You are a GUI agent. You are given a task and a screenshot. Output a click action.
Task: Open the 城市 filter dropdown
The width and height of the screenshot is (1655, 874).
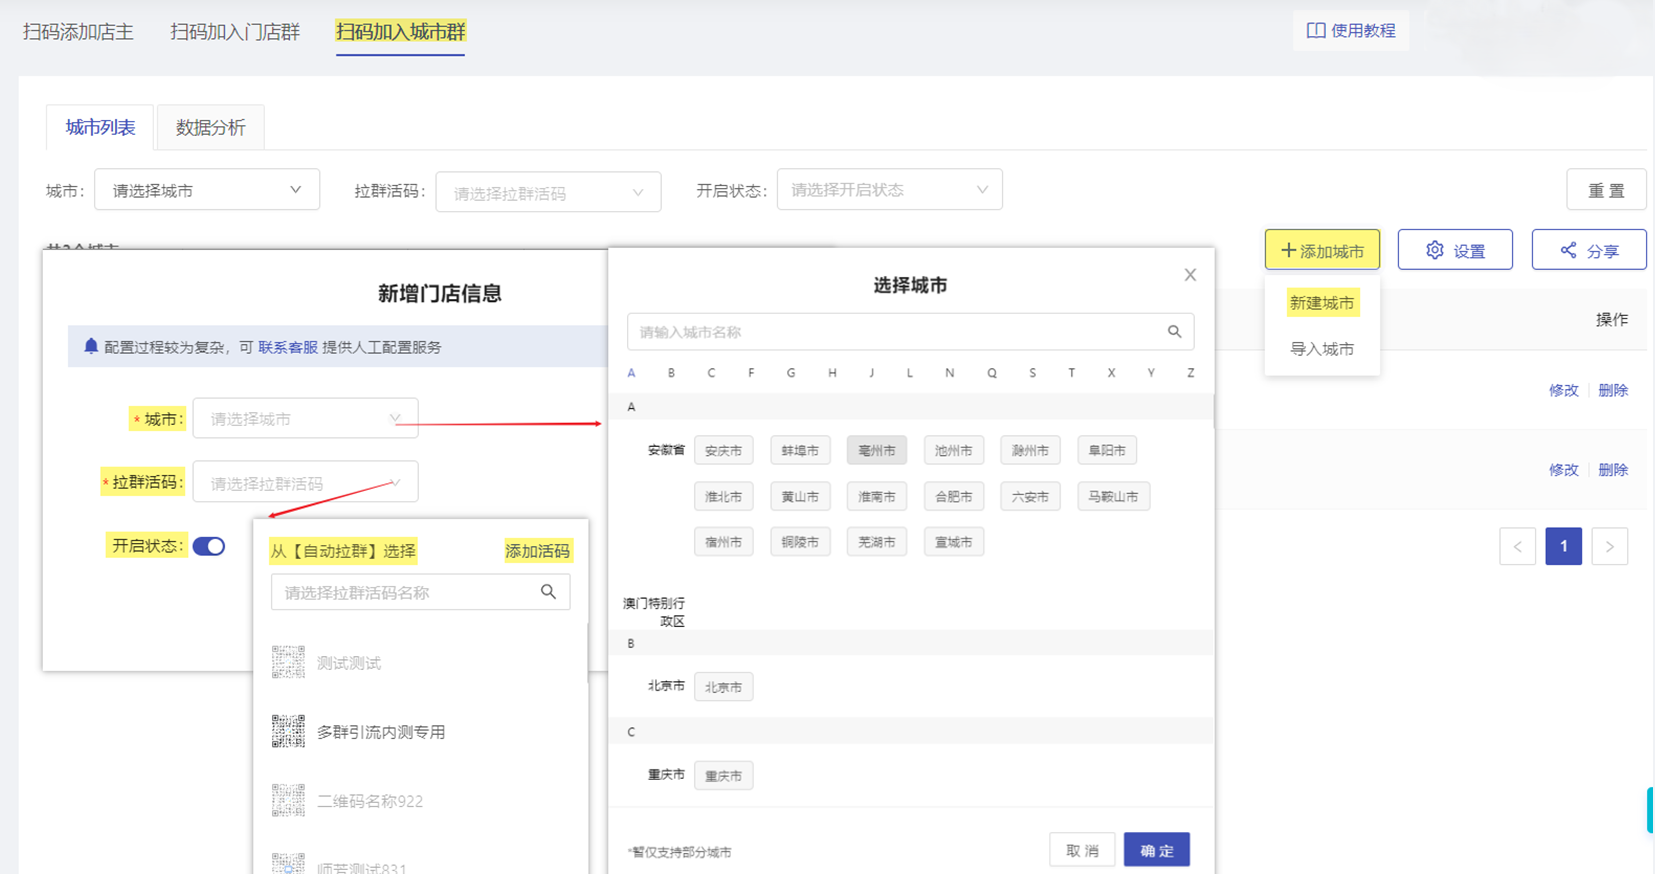(207, 190)
